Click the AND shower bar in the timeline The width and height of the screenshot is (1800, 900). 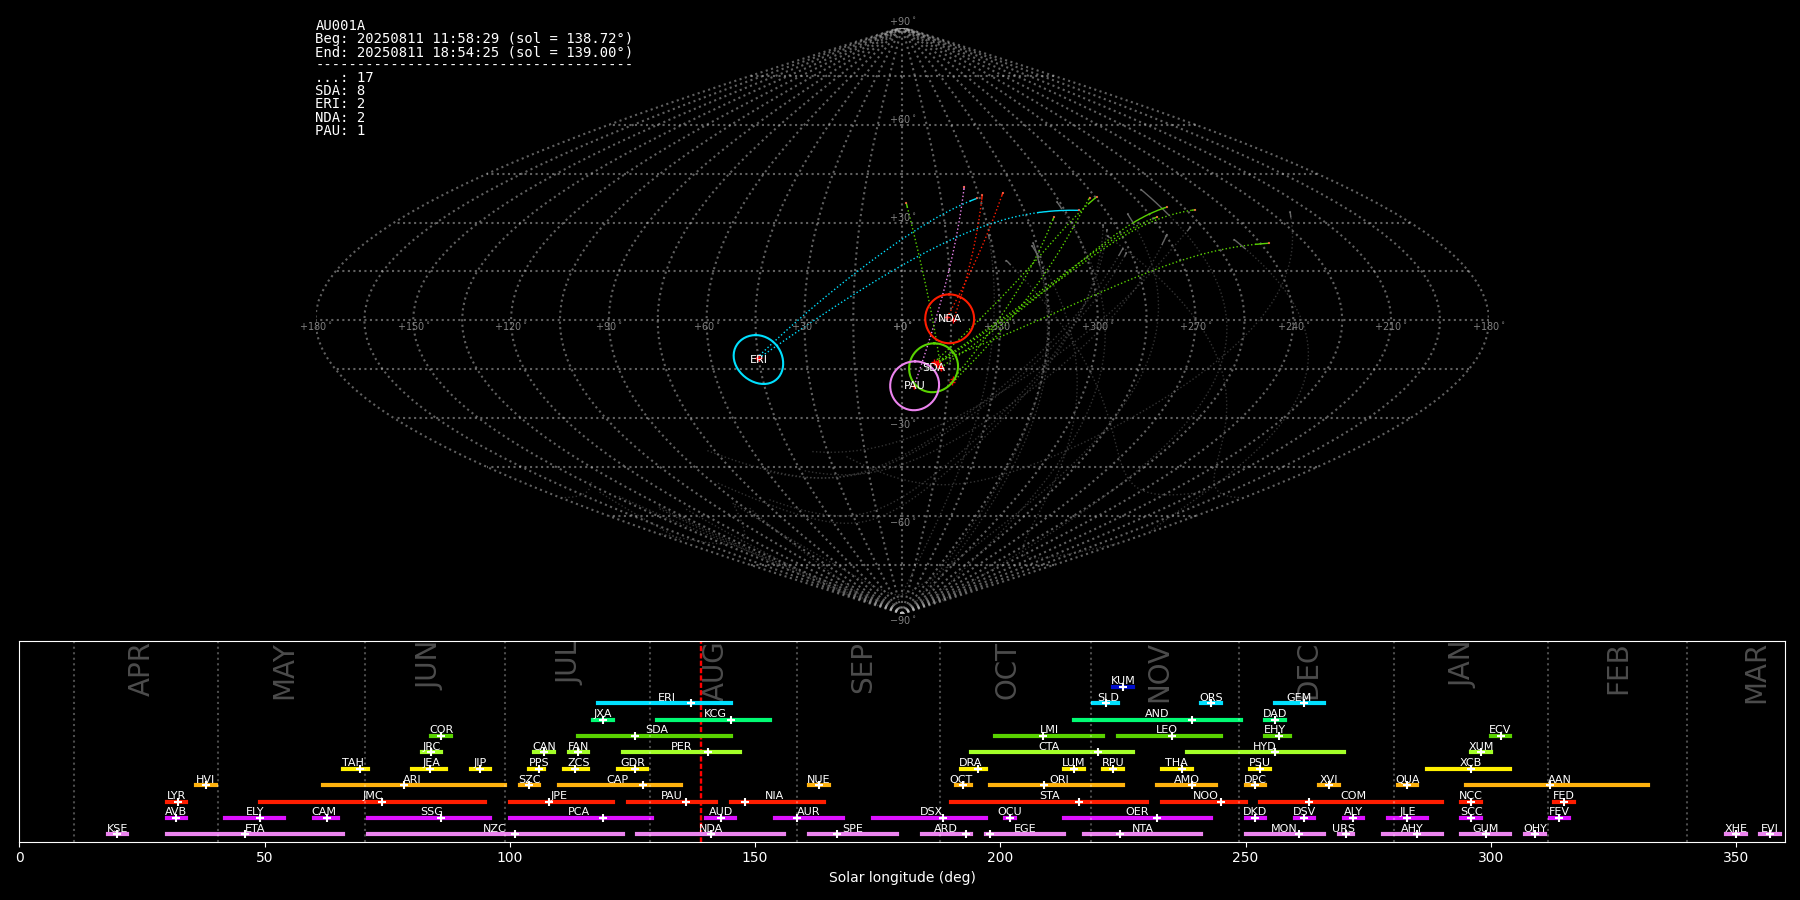(x=1157, y=719)
